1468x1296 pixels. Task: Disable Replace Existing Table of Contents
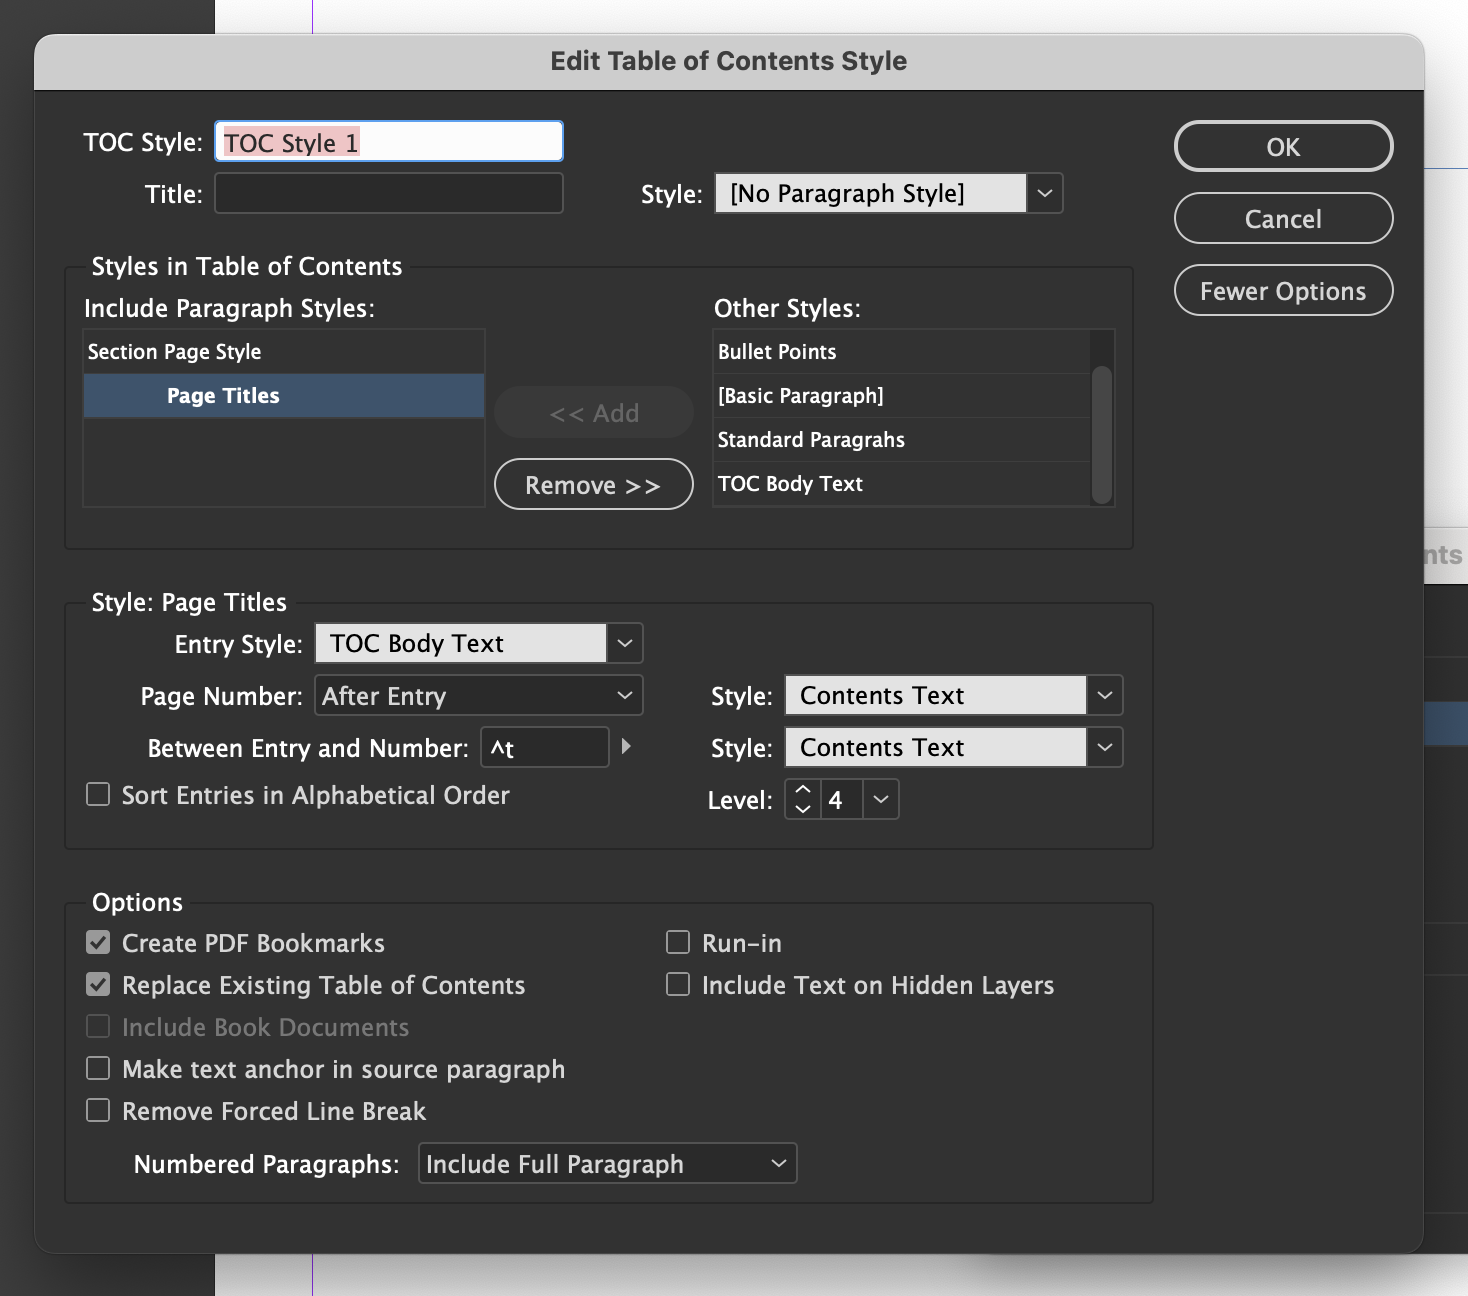97,984
